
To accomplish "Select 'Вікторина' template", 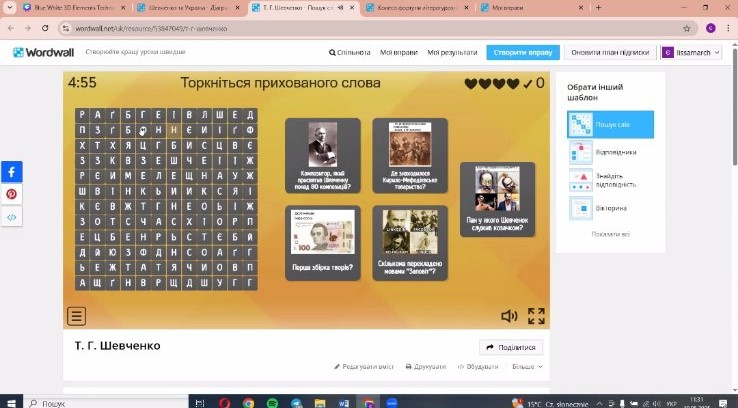I will 610,208.
